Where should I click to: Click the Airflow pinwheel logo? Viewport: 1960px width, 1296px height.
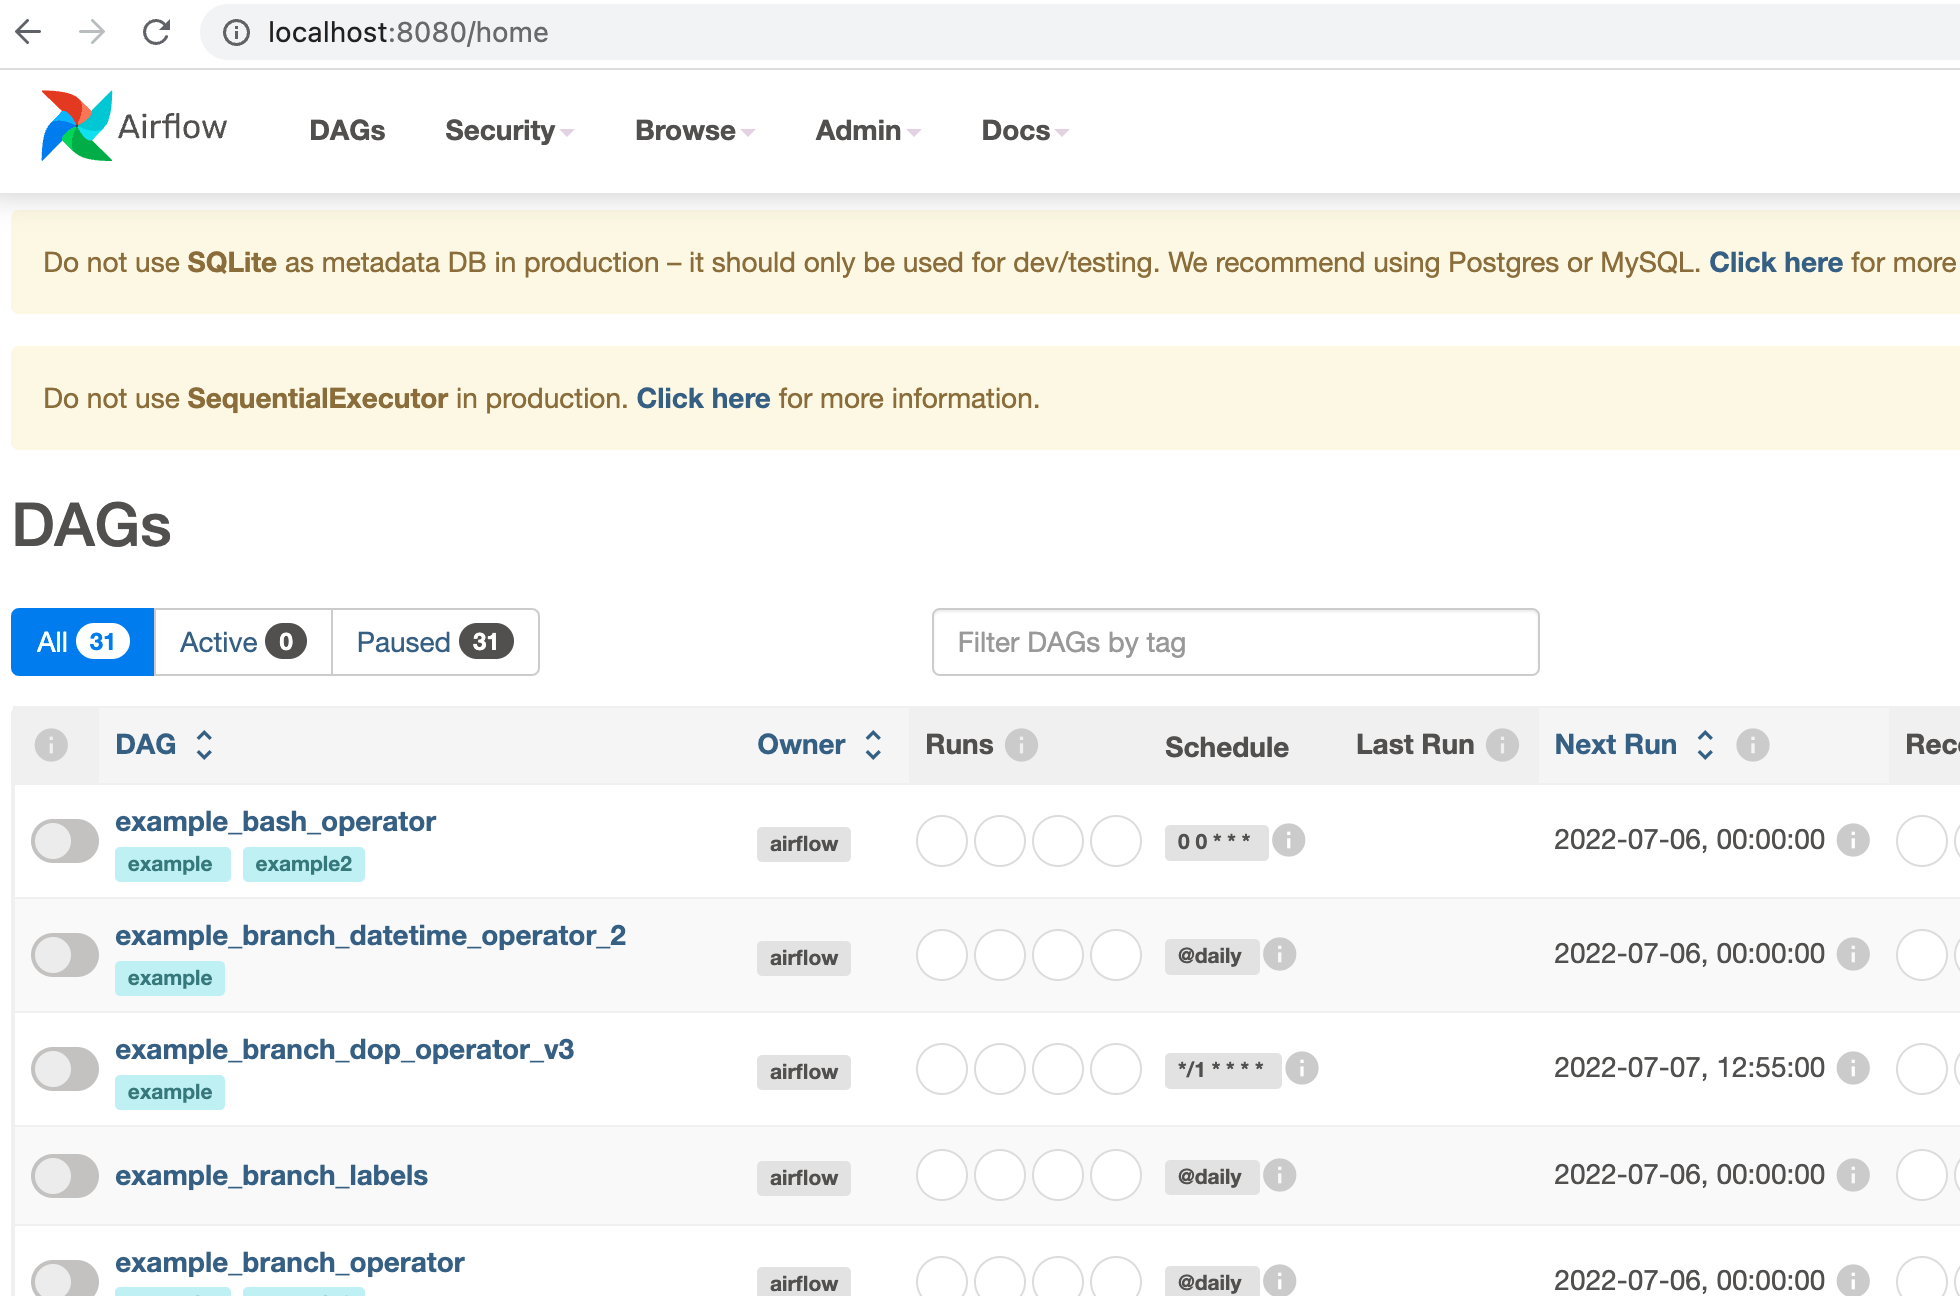pos(76,127)
